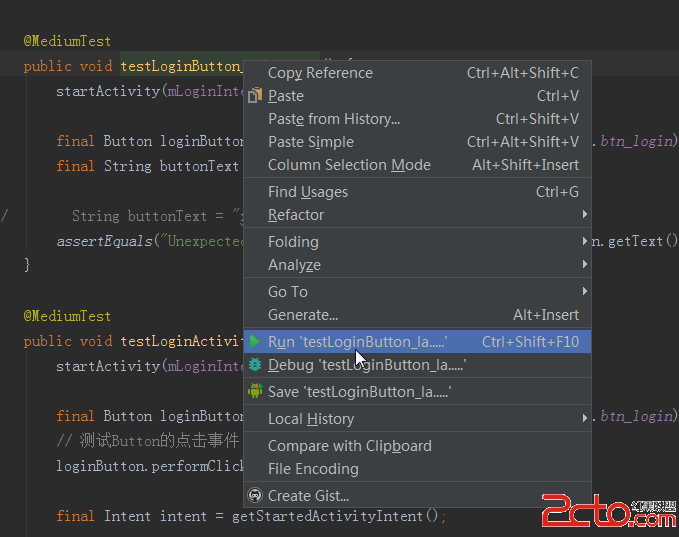
Task: Expand the Refactor submenu arrow
Action: (585, 215)
